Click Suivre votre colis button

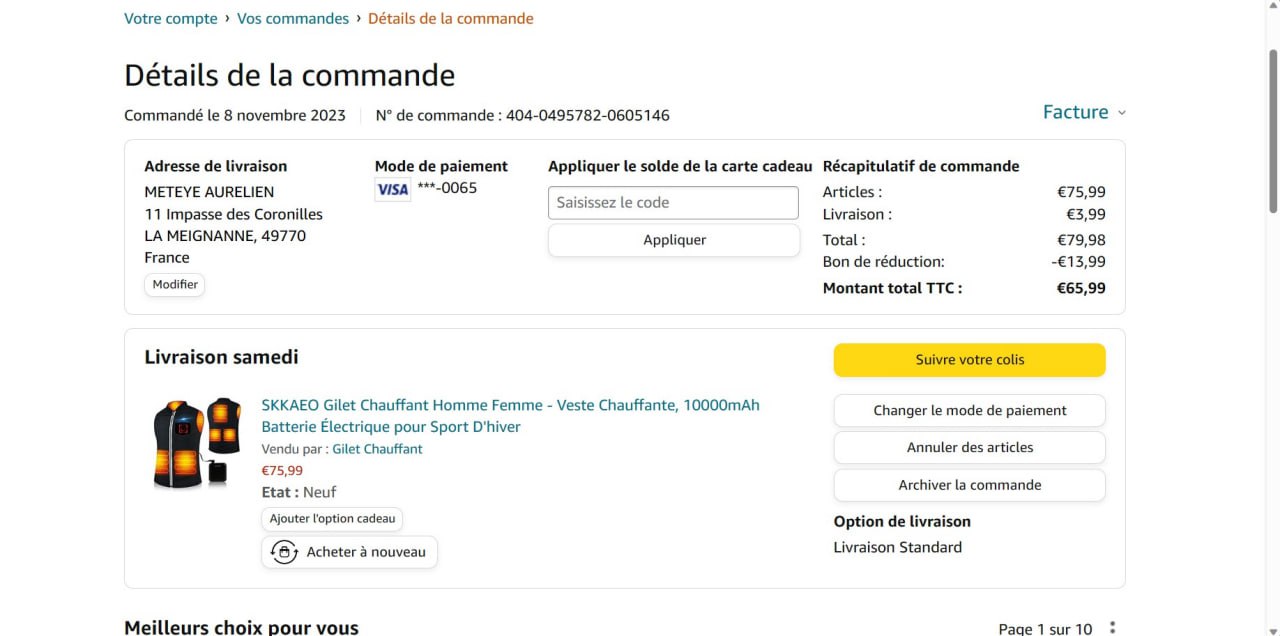pos(969,360)
